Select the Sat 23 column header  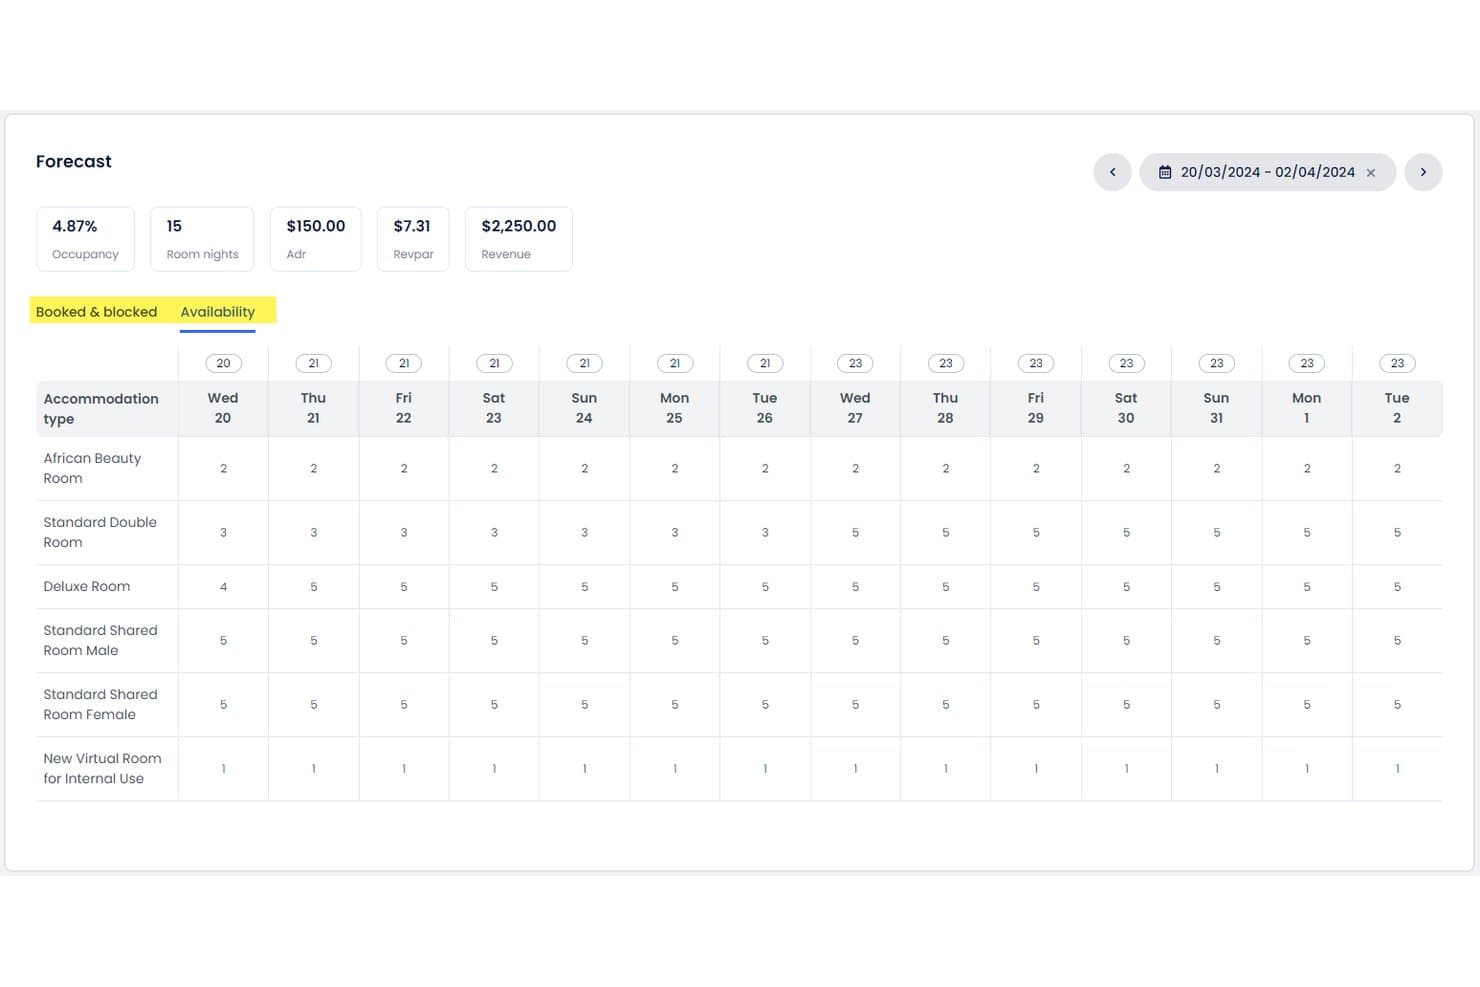494,408
